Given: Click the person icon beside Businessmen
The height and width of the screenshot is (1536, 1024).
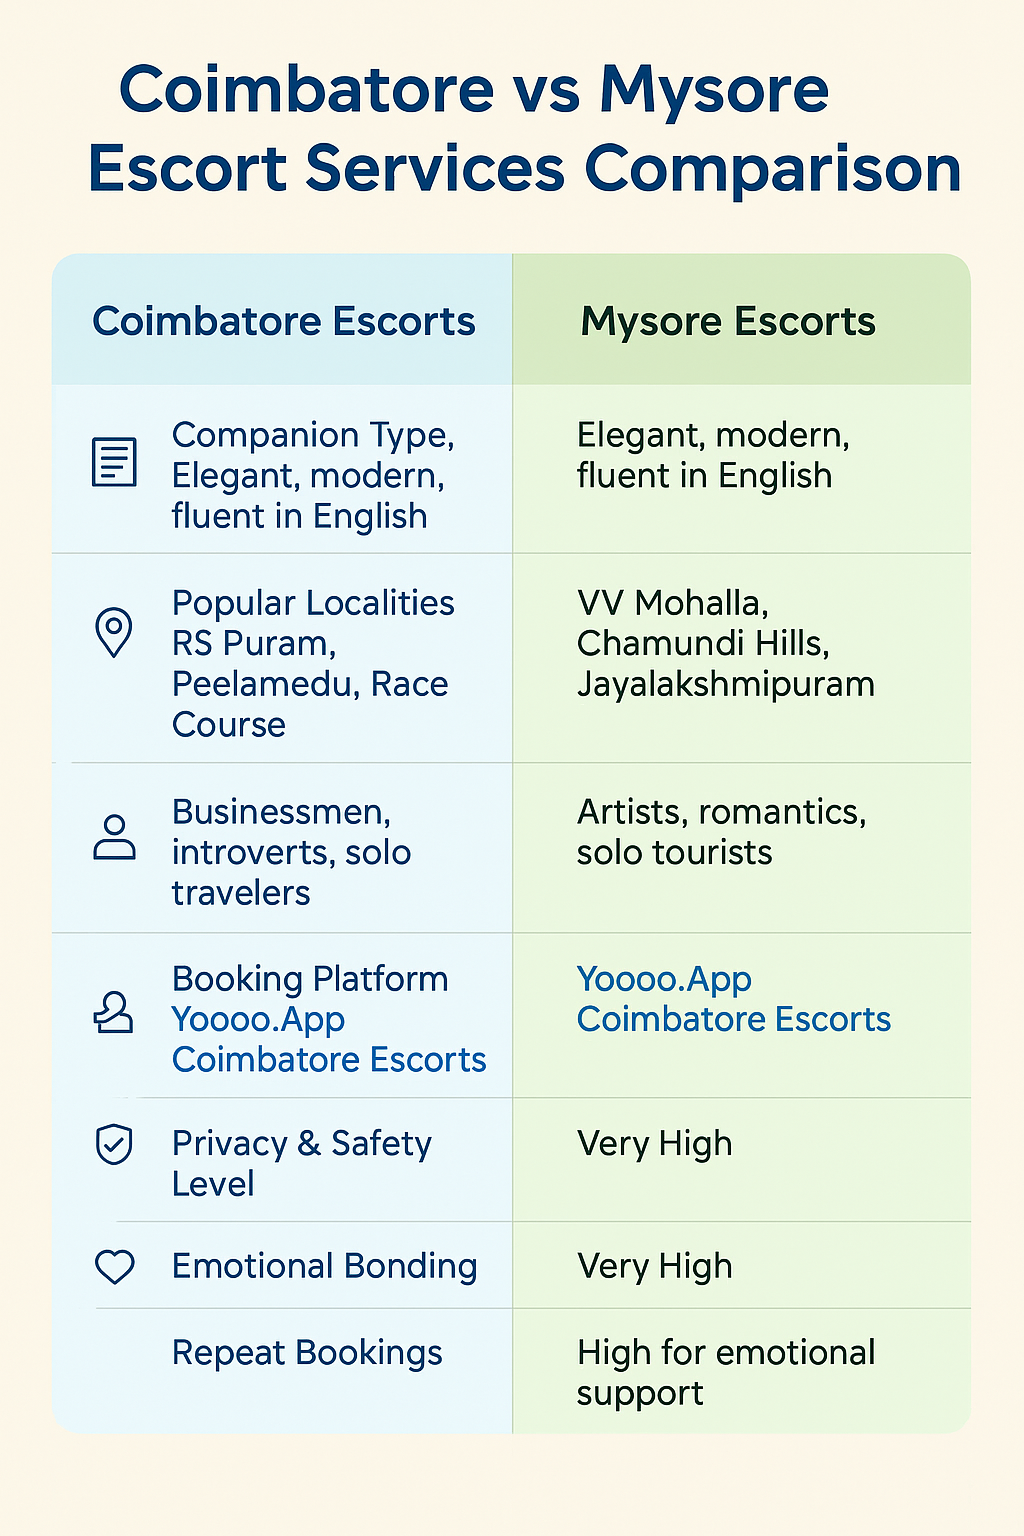Looking at the screenshot, I should coord(114,838).
